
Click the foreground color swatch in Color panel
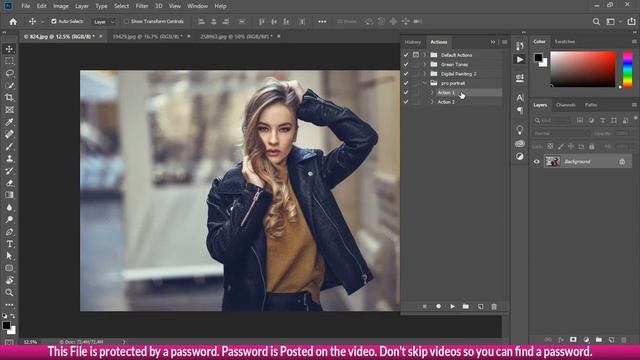coord(538,58)
